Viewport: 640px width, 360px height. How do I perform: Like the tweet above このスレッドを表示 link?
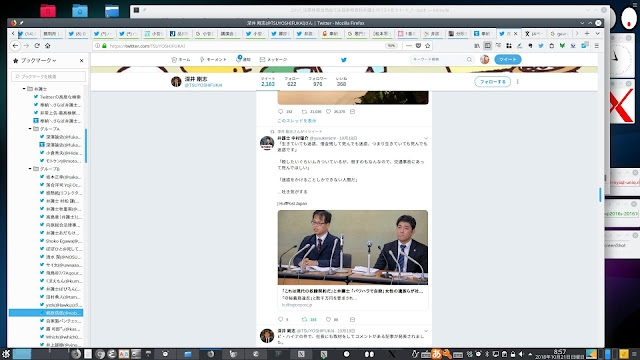click(x=328, y=111)
